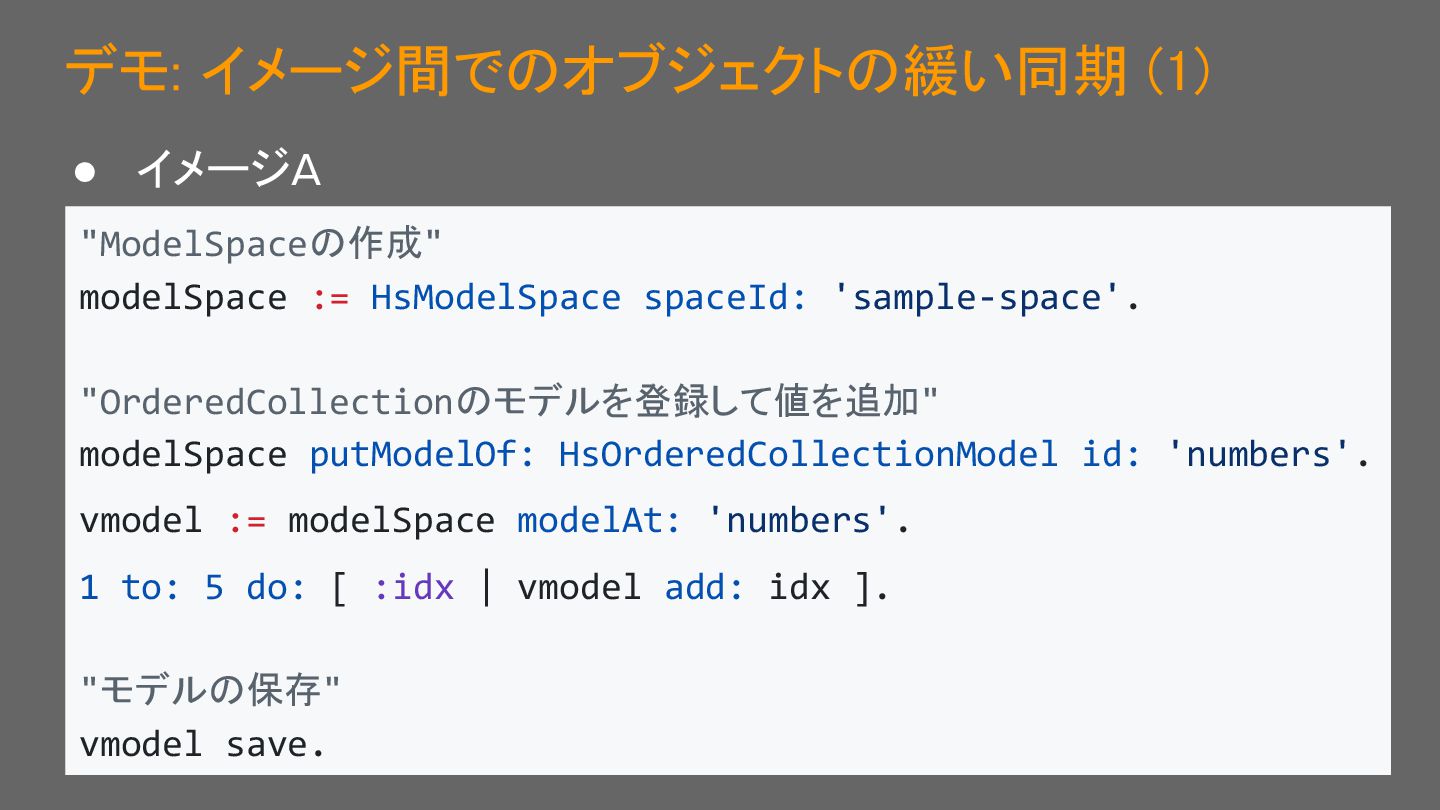Click the comment "ModelSpaceの作成"
Viewport: 1440px width, 810px height.
click(x=260, y=244)
